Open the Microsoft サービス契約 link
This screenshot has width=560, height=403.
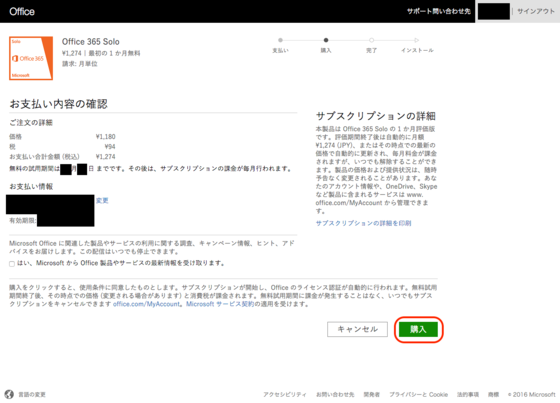[x=220, y=304]
